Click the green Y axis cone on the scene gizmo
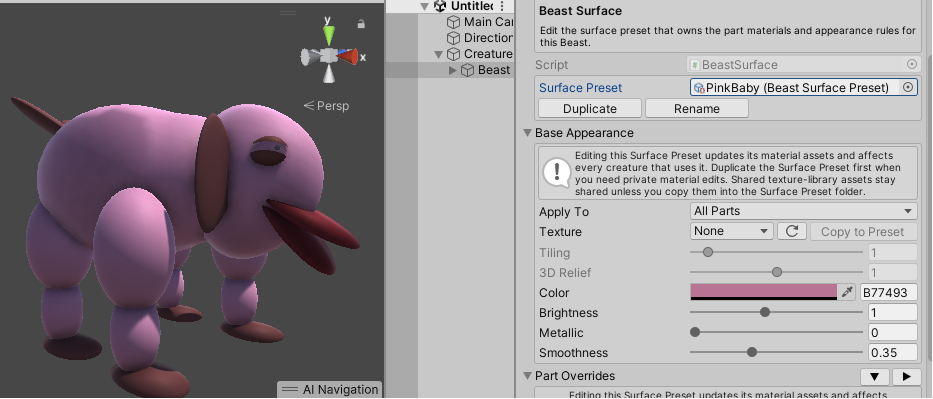933x399 pixels. tap(328, 35)
